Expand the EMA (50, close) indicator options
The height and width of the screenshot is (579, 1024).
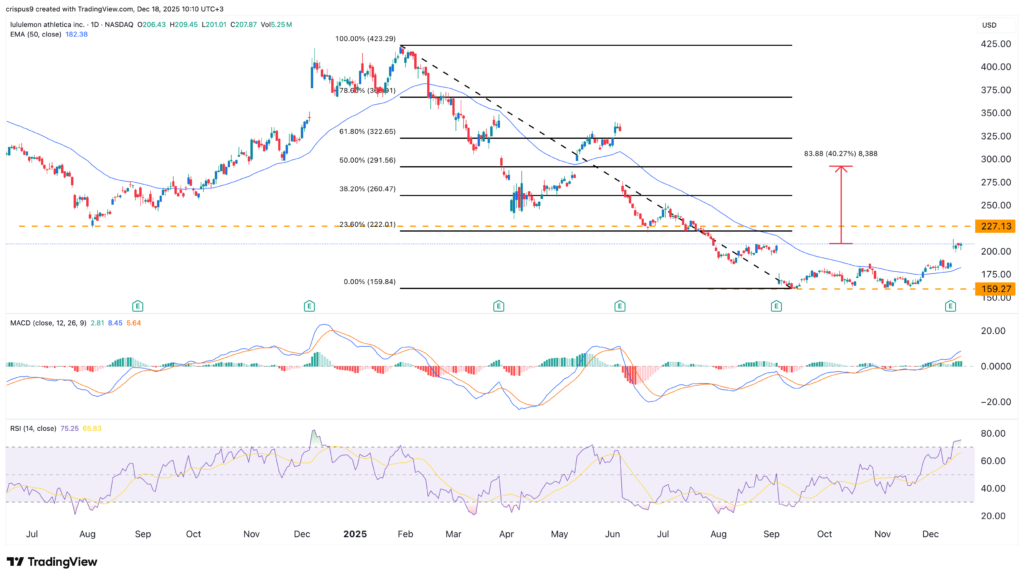point(35,32)
